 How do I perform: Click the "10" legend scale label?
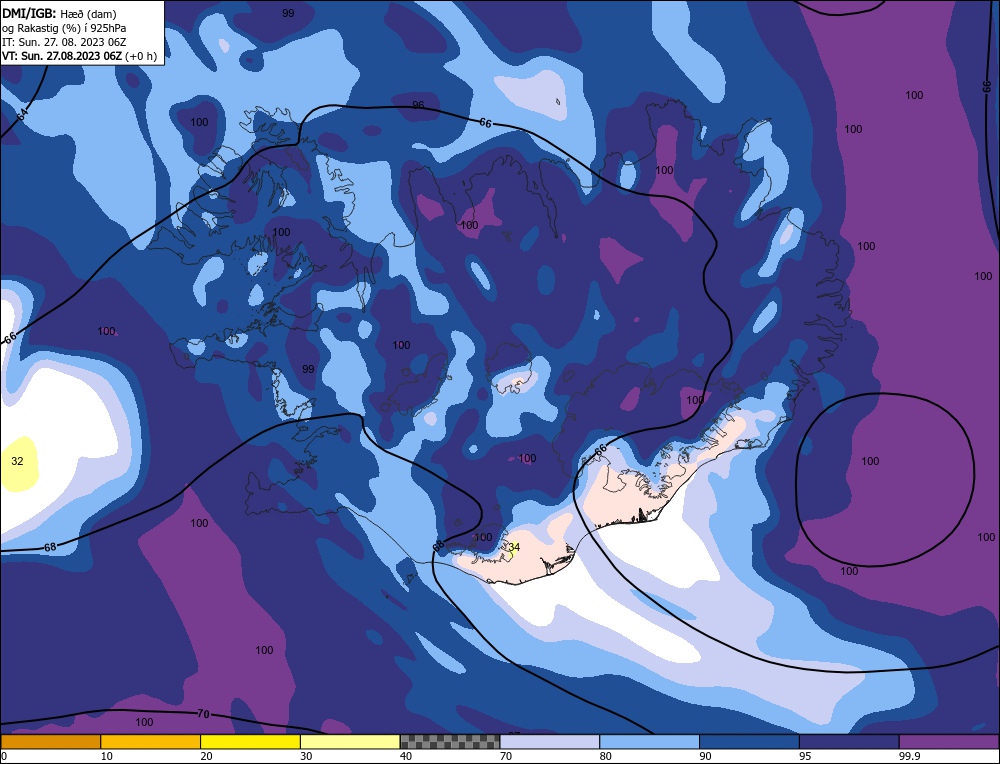[107, 756]
